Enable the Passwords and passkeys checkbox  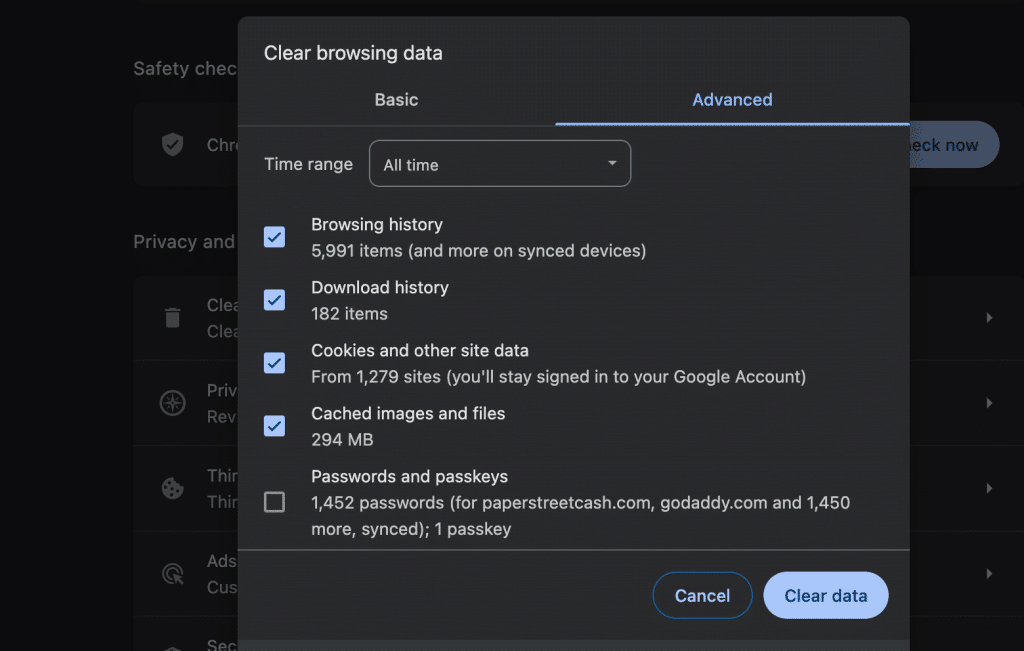tap(274, 502)
